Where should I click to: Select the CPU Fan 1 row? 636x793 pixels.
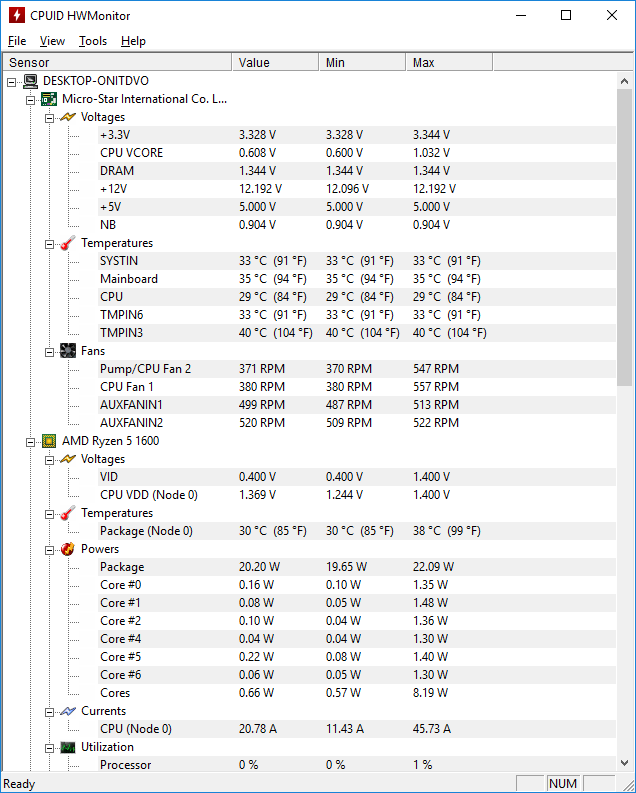(x=357, y=387)
